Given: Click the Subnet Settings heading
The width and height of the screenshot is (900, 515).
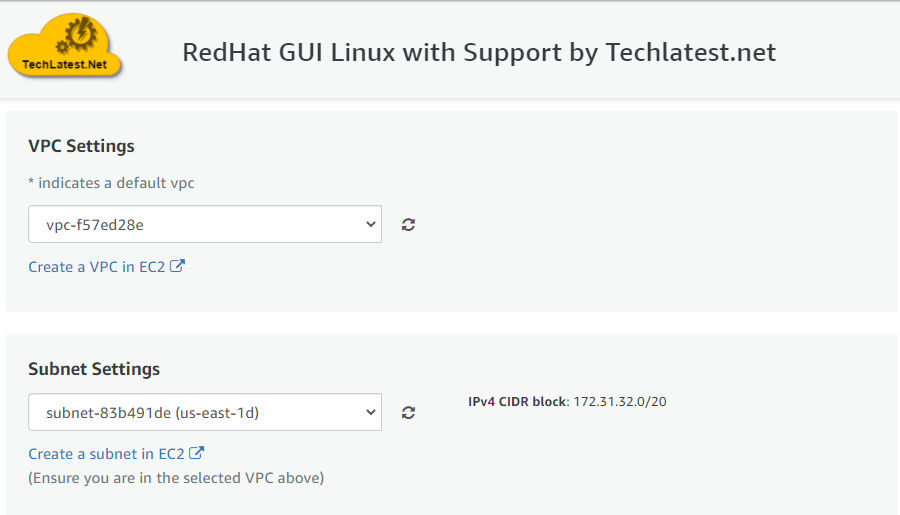Looking at the screenshot, I should pos(94,369).
